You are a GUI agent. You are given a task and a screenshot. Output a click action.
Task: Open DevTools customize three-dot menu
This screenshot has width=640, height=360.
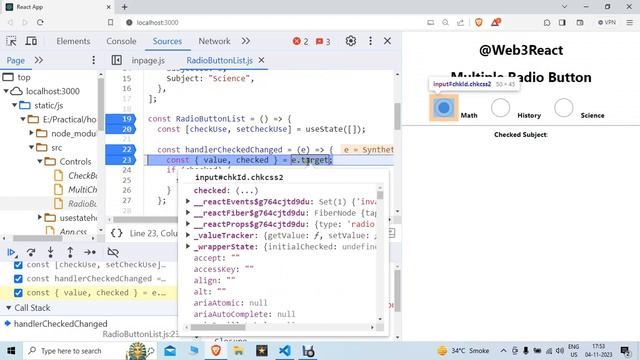point(370,41)
